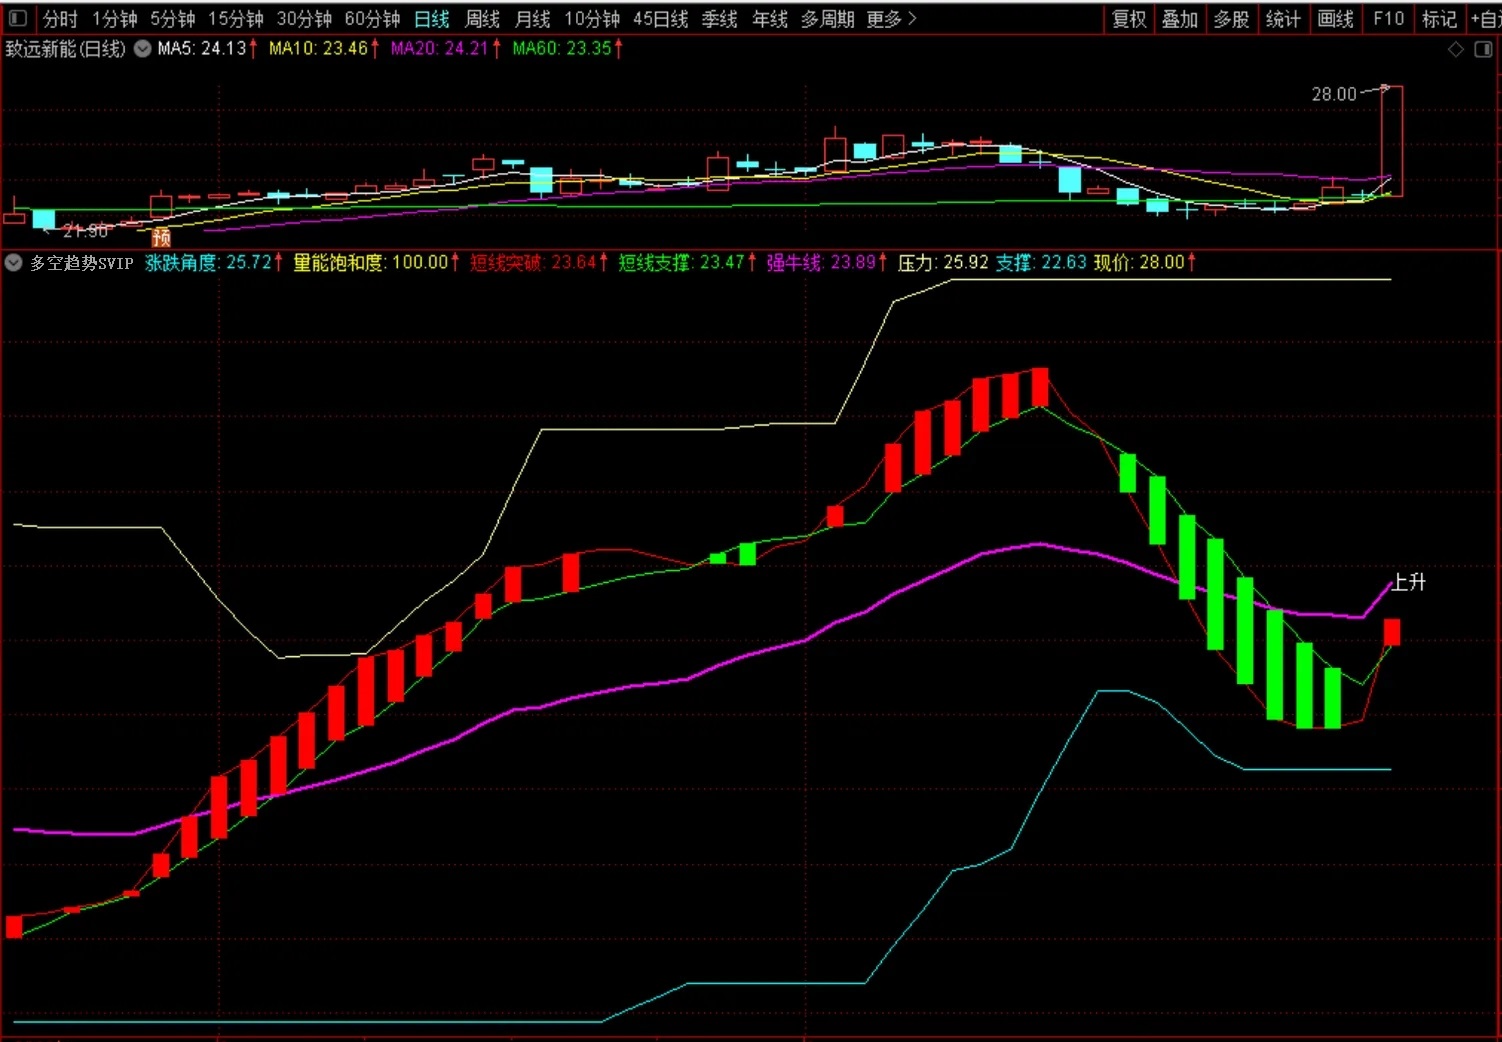Click the 叠加 overlay button

pyautogui.click(x=1180, y=19)
